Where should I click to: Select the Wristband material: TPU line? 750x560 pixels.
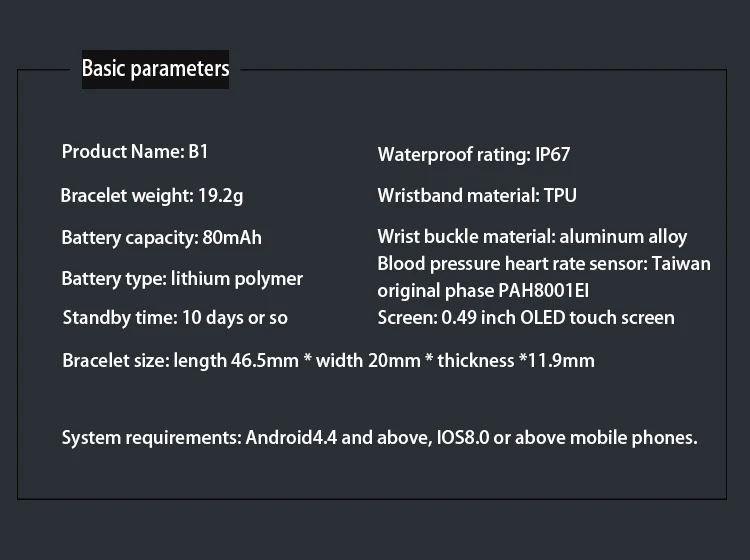tap(477, 195)
